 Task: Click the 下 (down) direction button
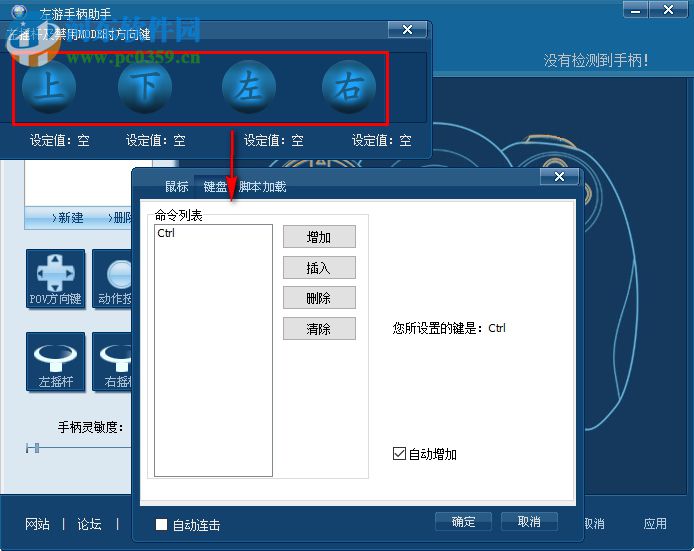pos(145,88)
